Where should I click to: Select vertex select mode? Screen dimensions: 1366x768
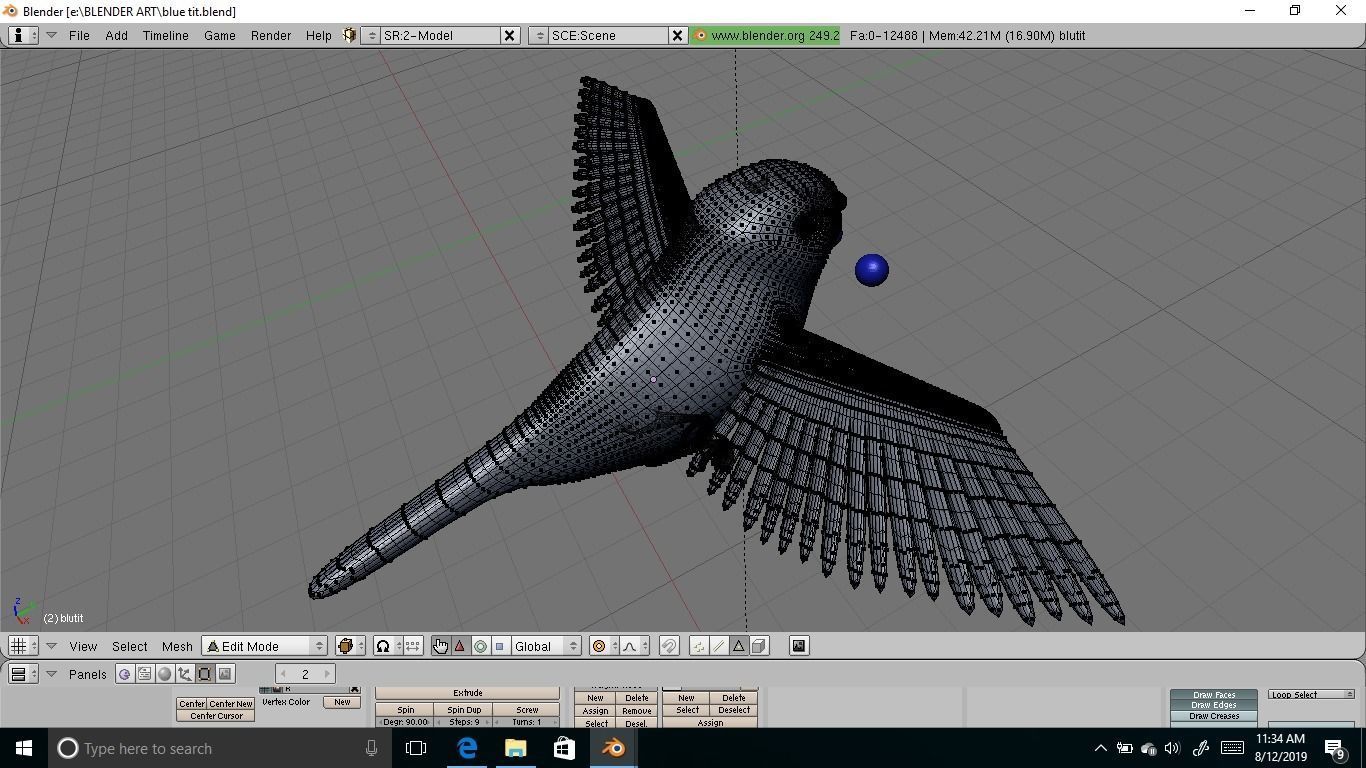click(x=699, y=646)
